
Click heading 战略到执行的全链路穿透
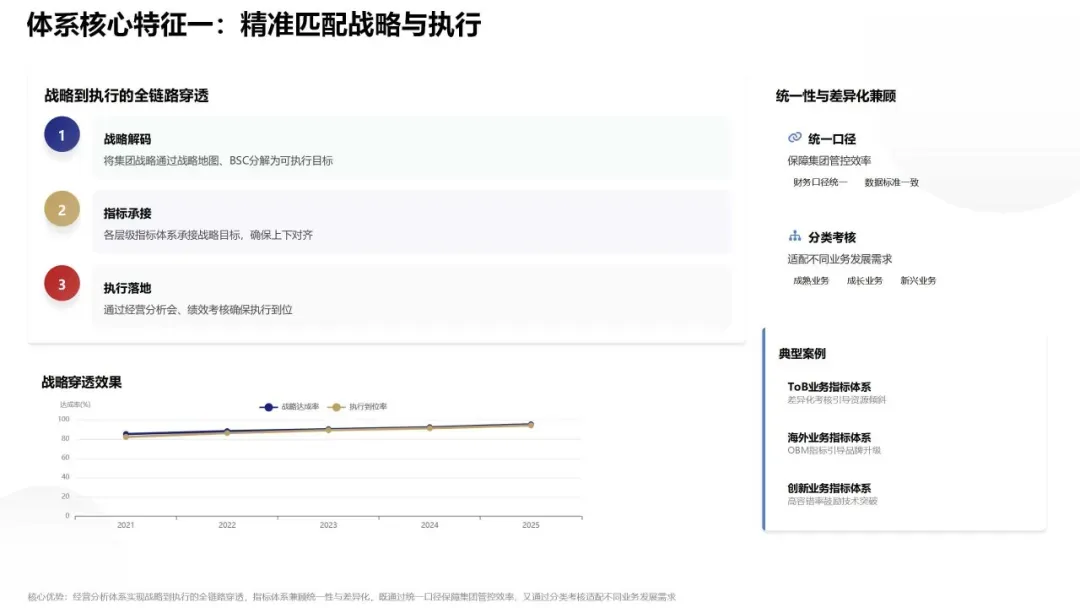coord(126,96)
